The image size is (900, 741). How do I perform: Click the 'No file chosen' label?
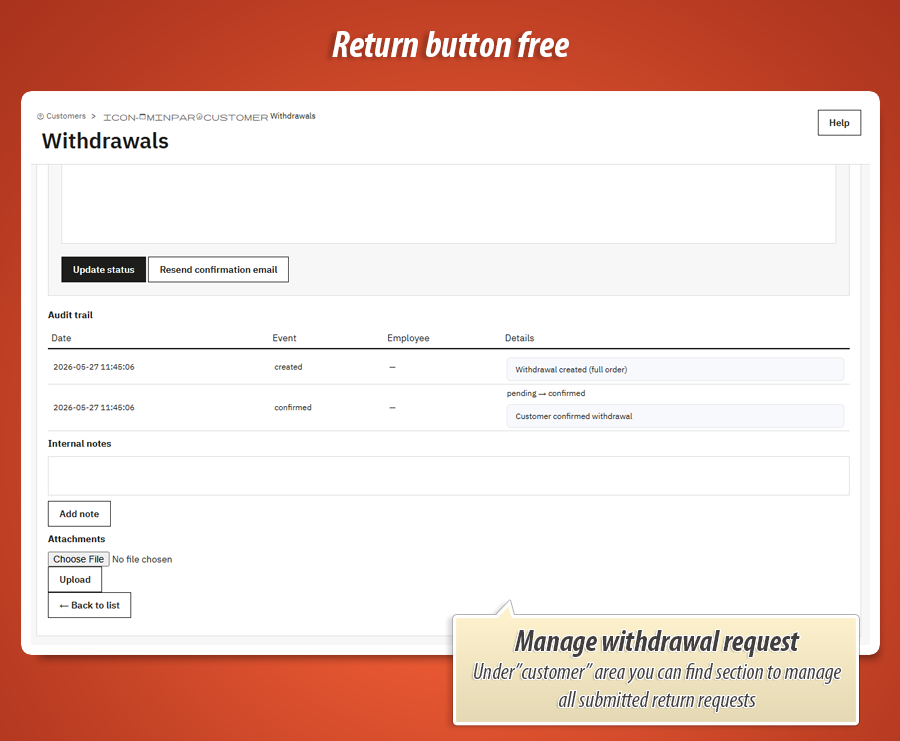[142, 559]
